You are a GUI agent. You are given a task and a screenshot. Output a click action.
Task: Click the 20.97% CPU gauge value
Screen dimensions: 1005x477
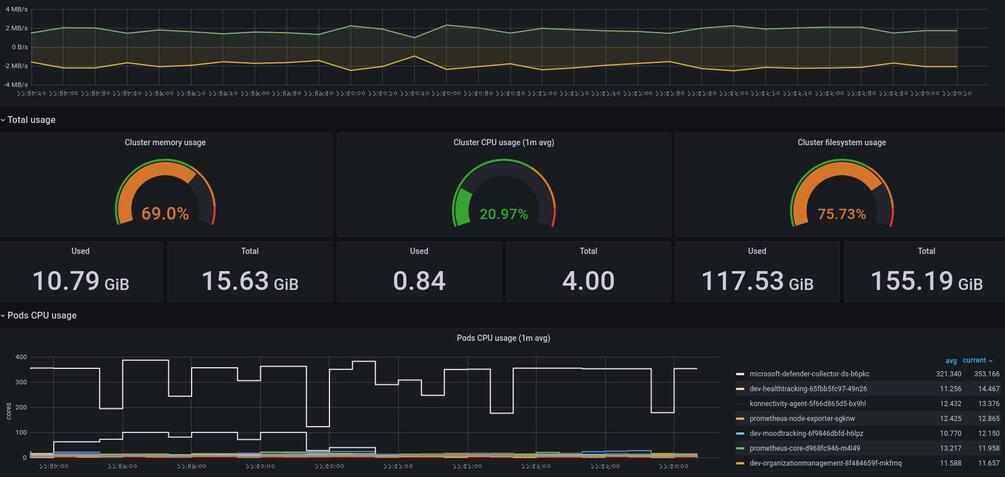(504, 214)
